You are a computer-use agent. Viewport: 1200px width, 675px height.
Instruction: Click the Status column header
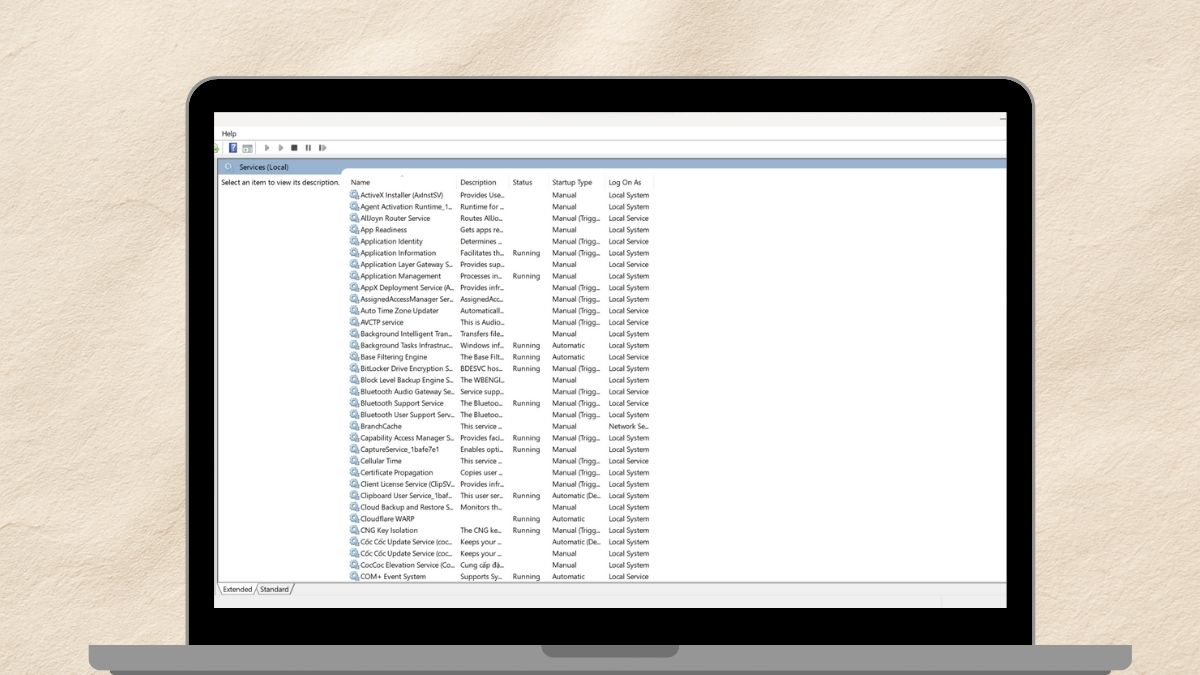[522, 183]
